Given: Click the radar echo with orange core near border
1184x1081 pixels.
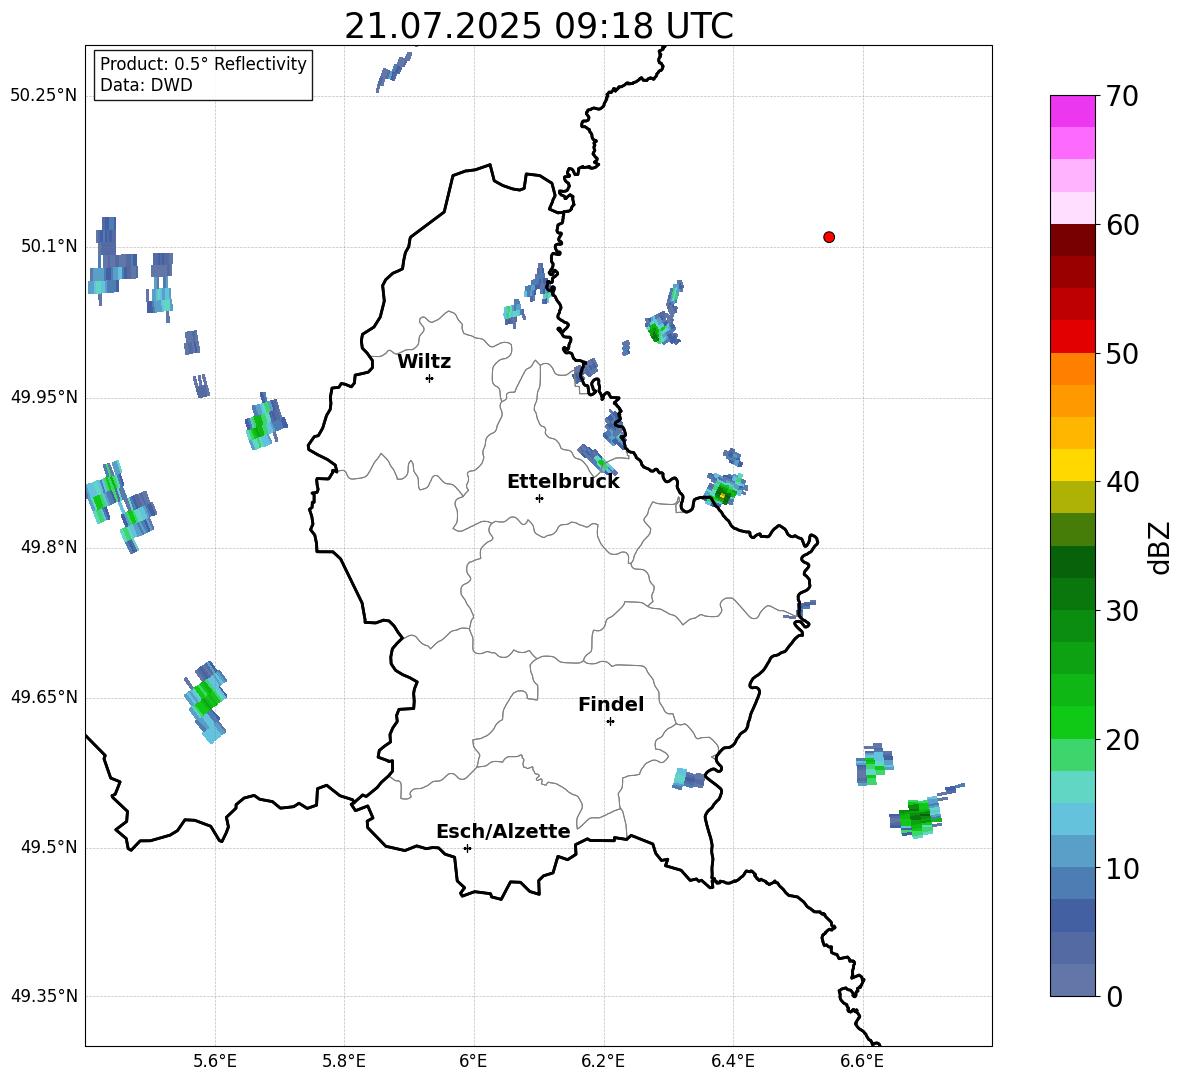Looking at the screenshot, I should click(724, 490).
